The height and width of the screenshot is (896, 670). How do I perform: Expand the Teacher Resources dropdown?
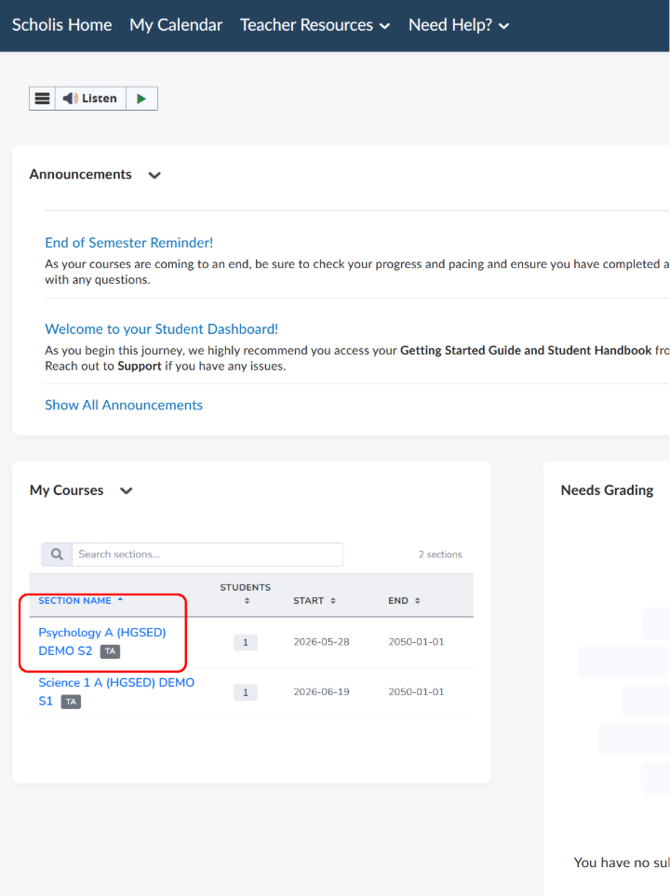pos(315,25)
